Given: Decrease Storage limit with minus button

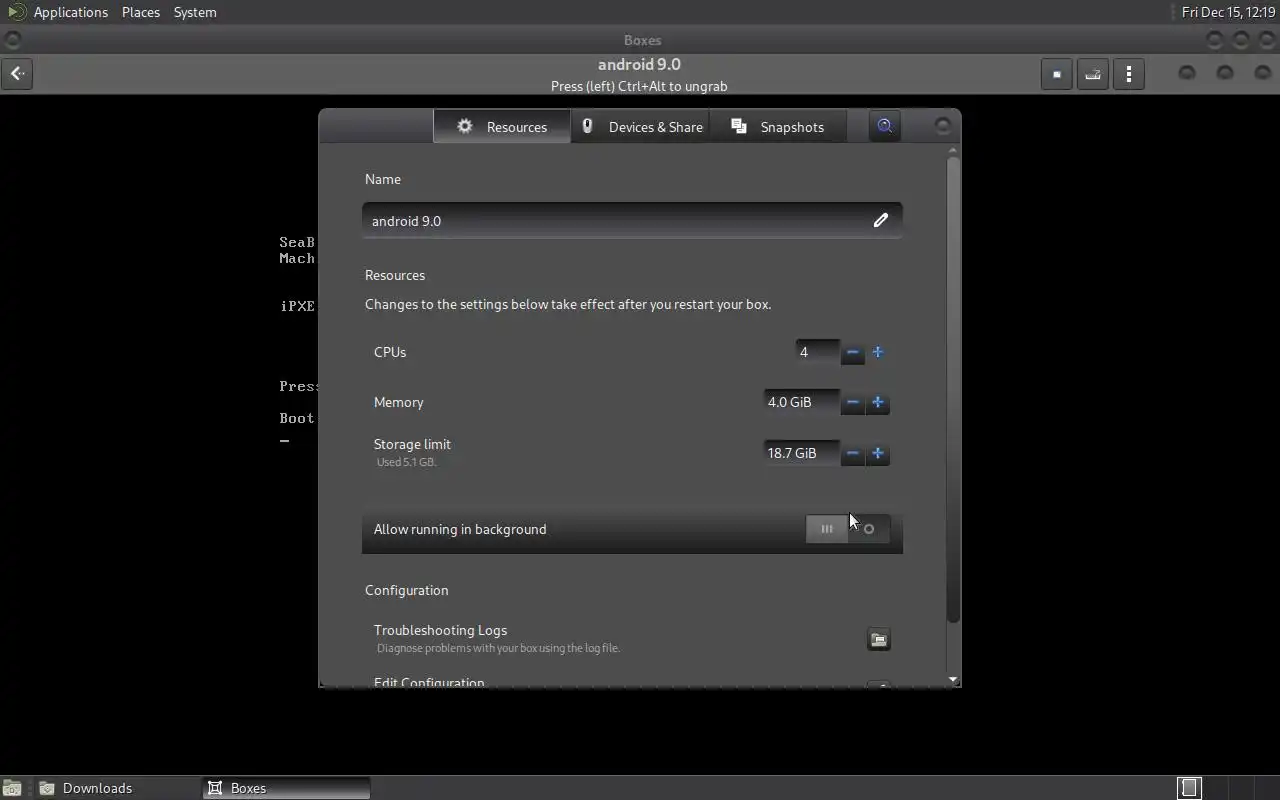Looking at the screenshot, I should tap(852, 453).
